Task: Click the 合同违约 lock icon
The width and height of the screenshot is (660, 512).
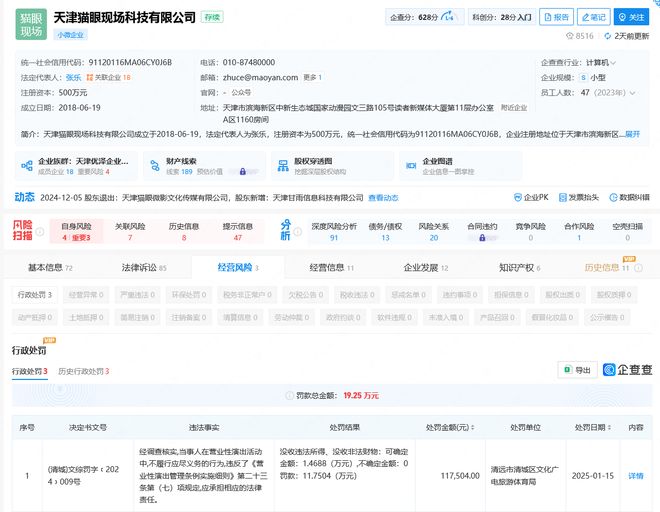Action: coord(482,238)
